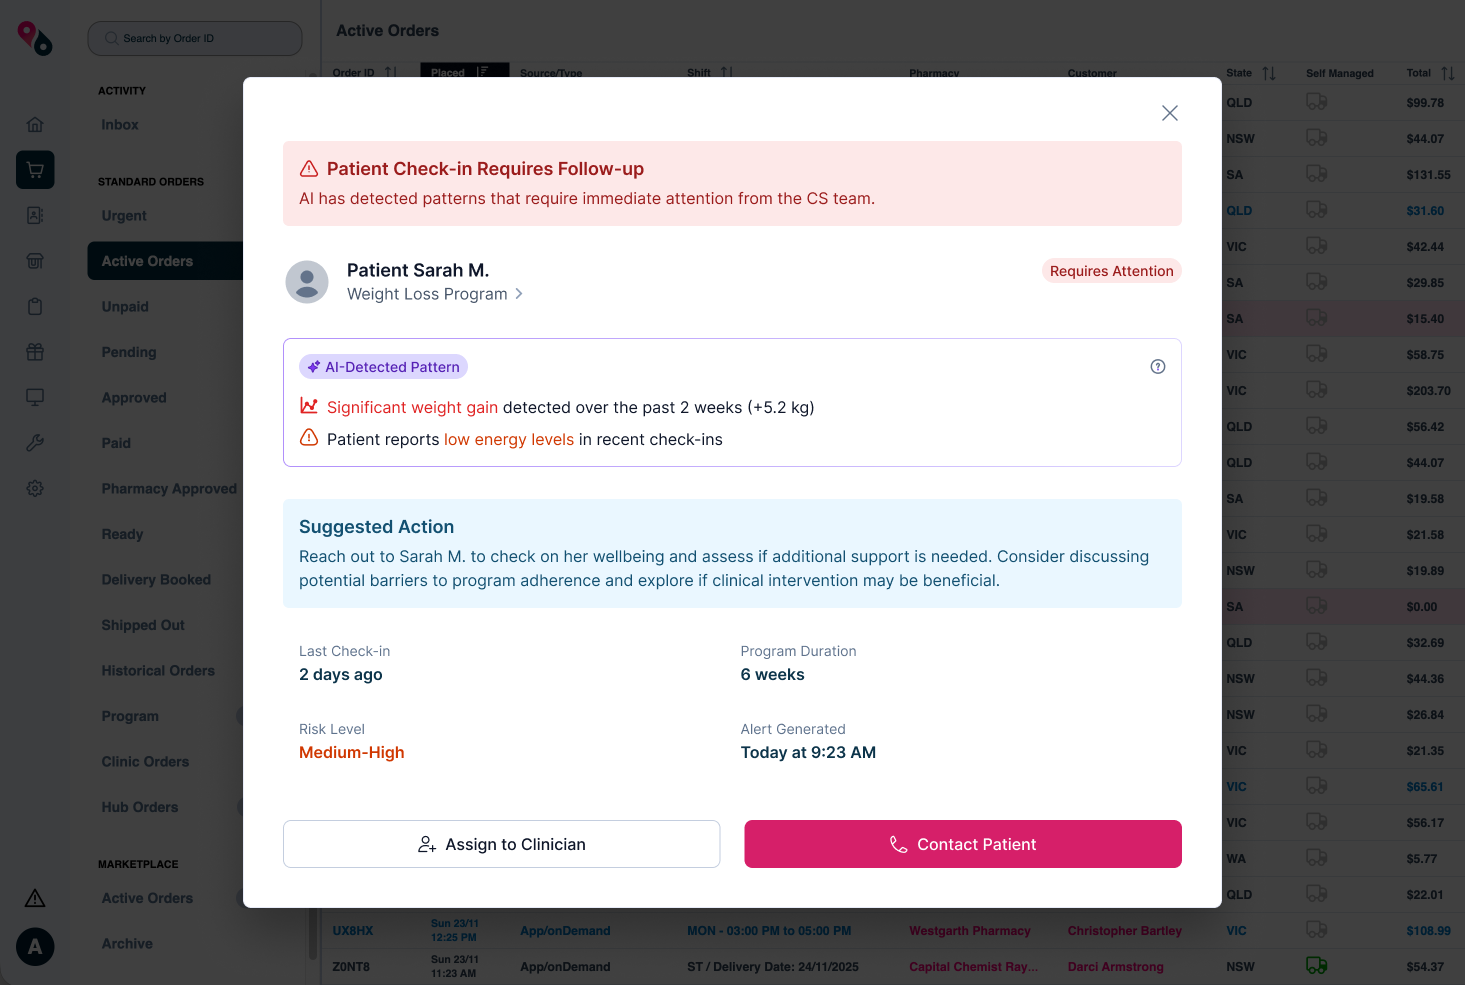1465x985 pixels.
Task: Toggle sort direction on the Placed column
Action: click(483, 71)
